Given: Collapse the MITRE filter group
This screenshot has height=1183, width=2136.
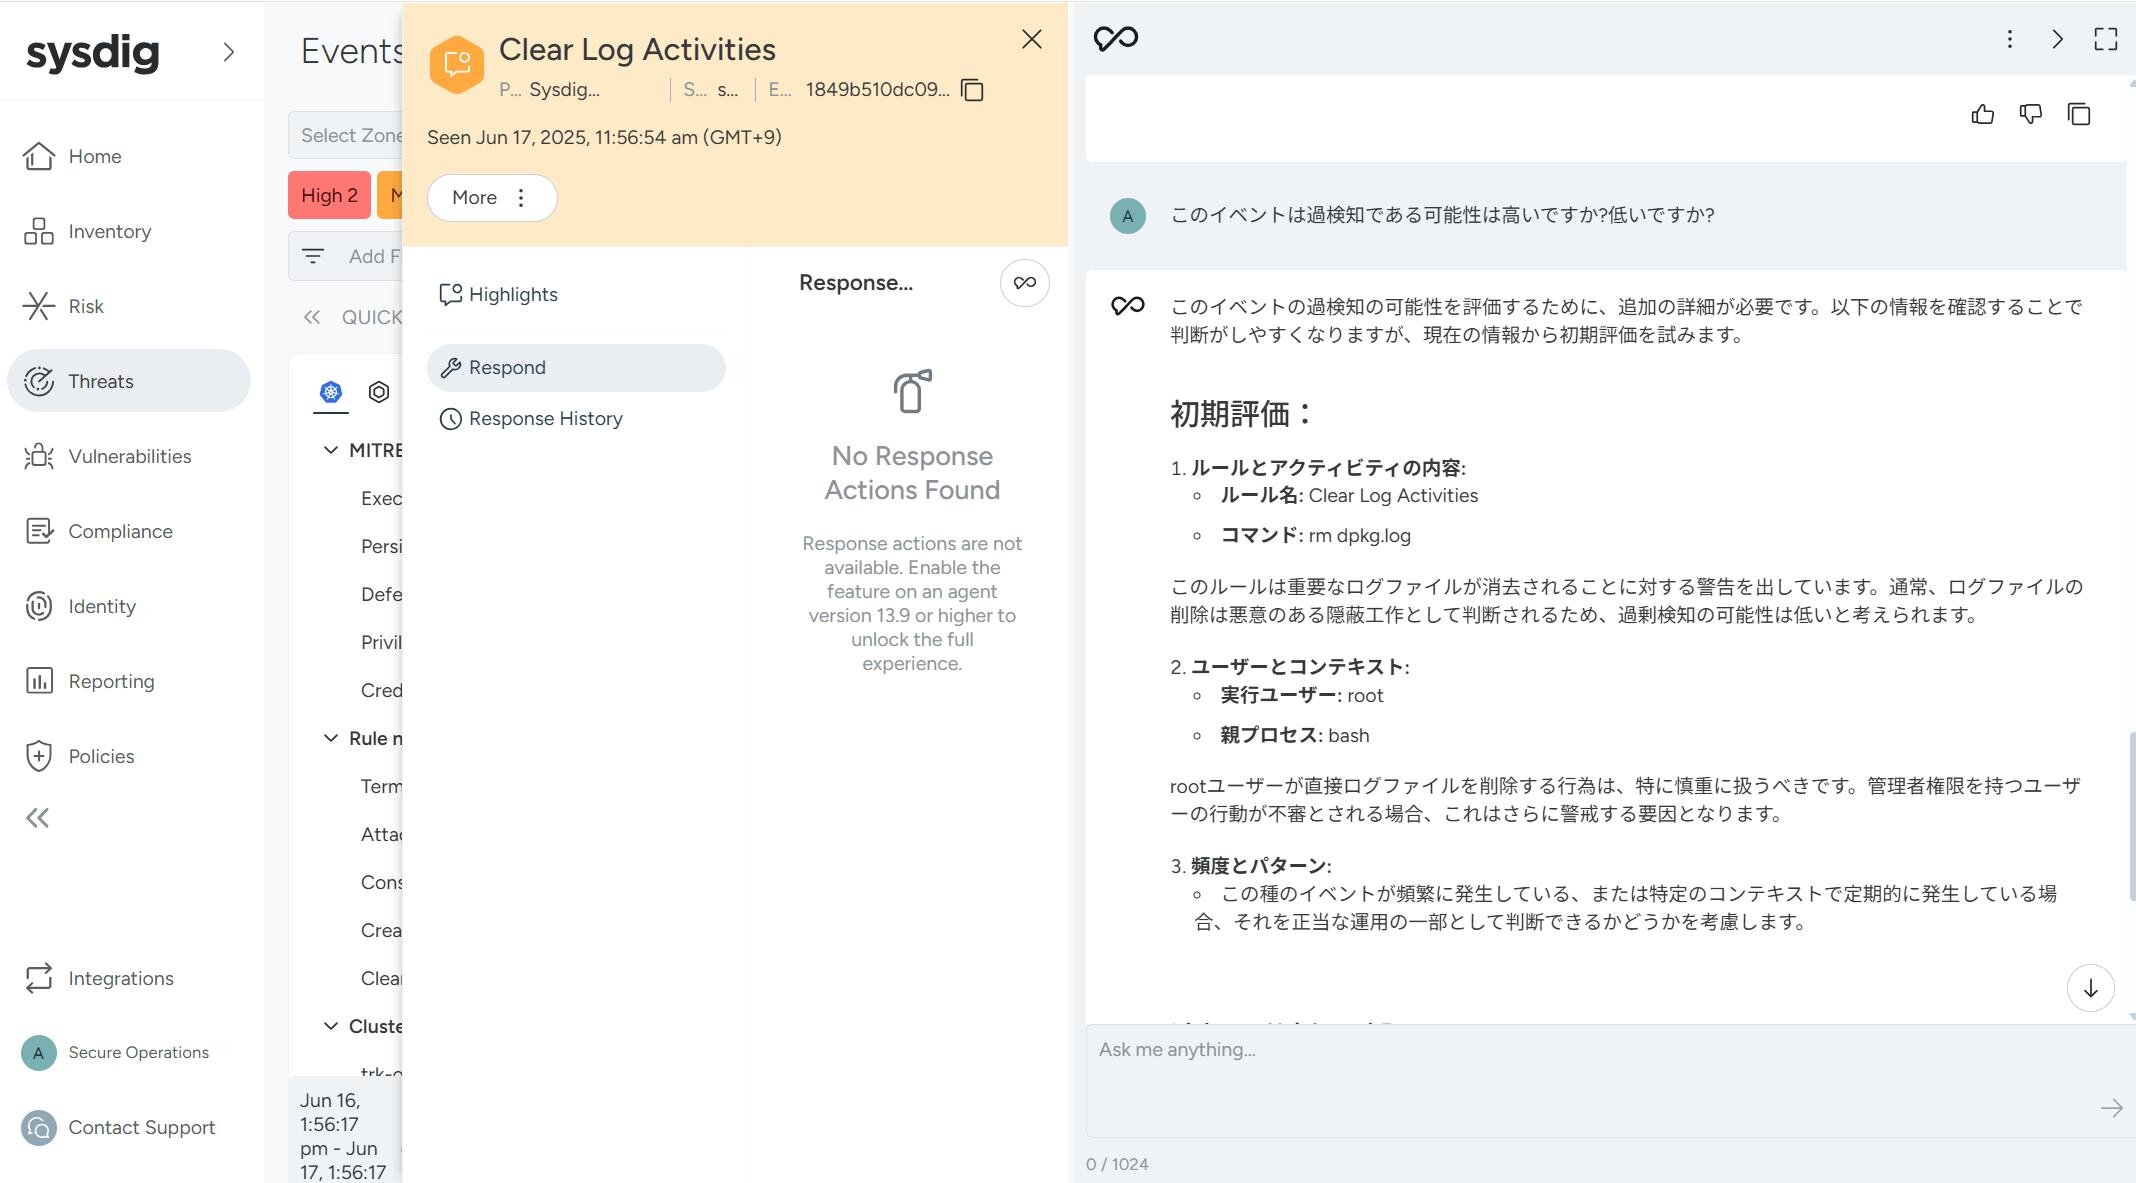Looking at the screenshot, I should click(x=331, y=450).
